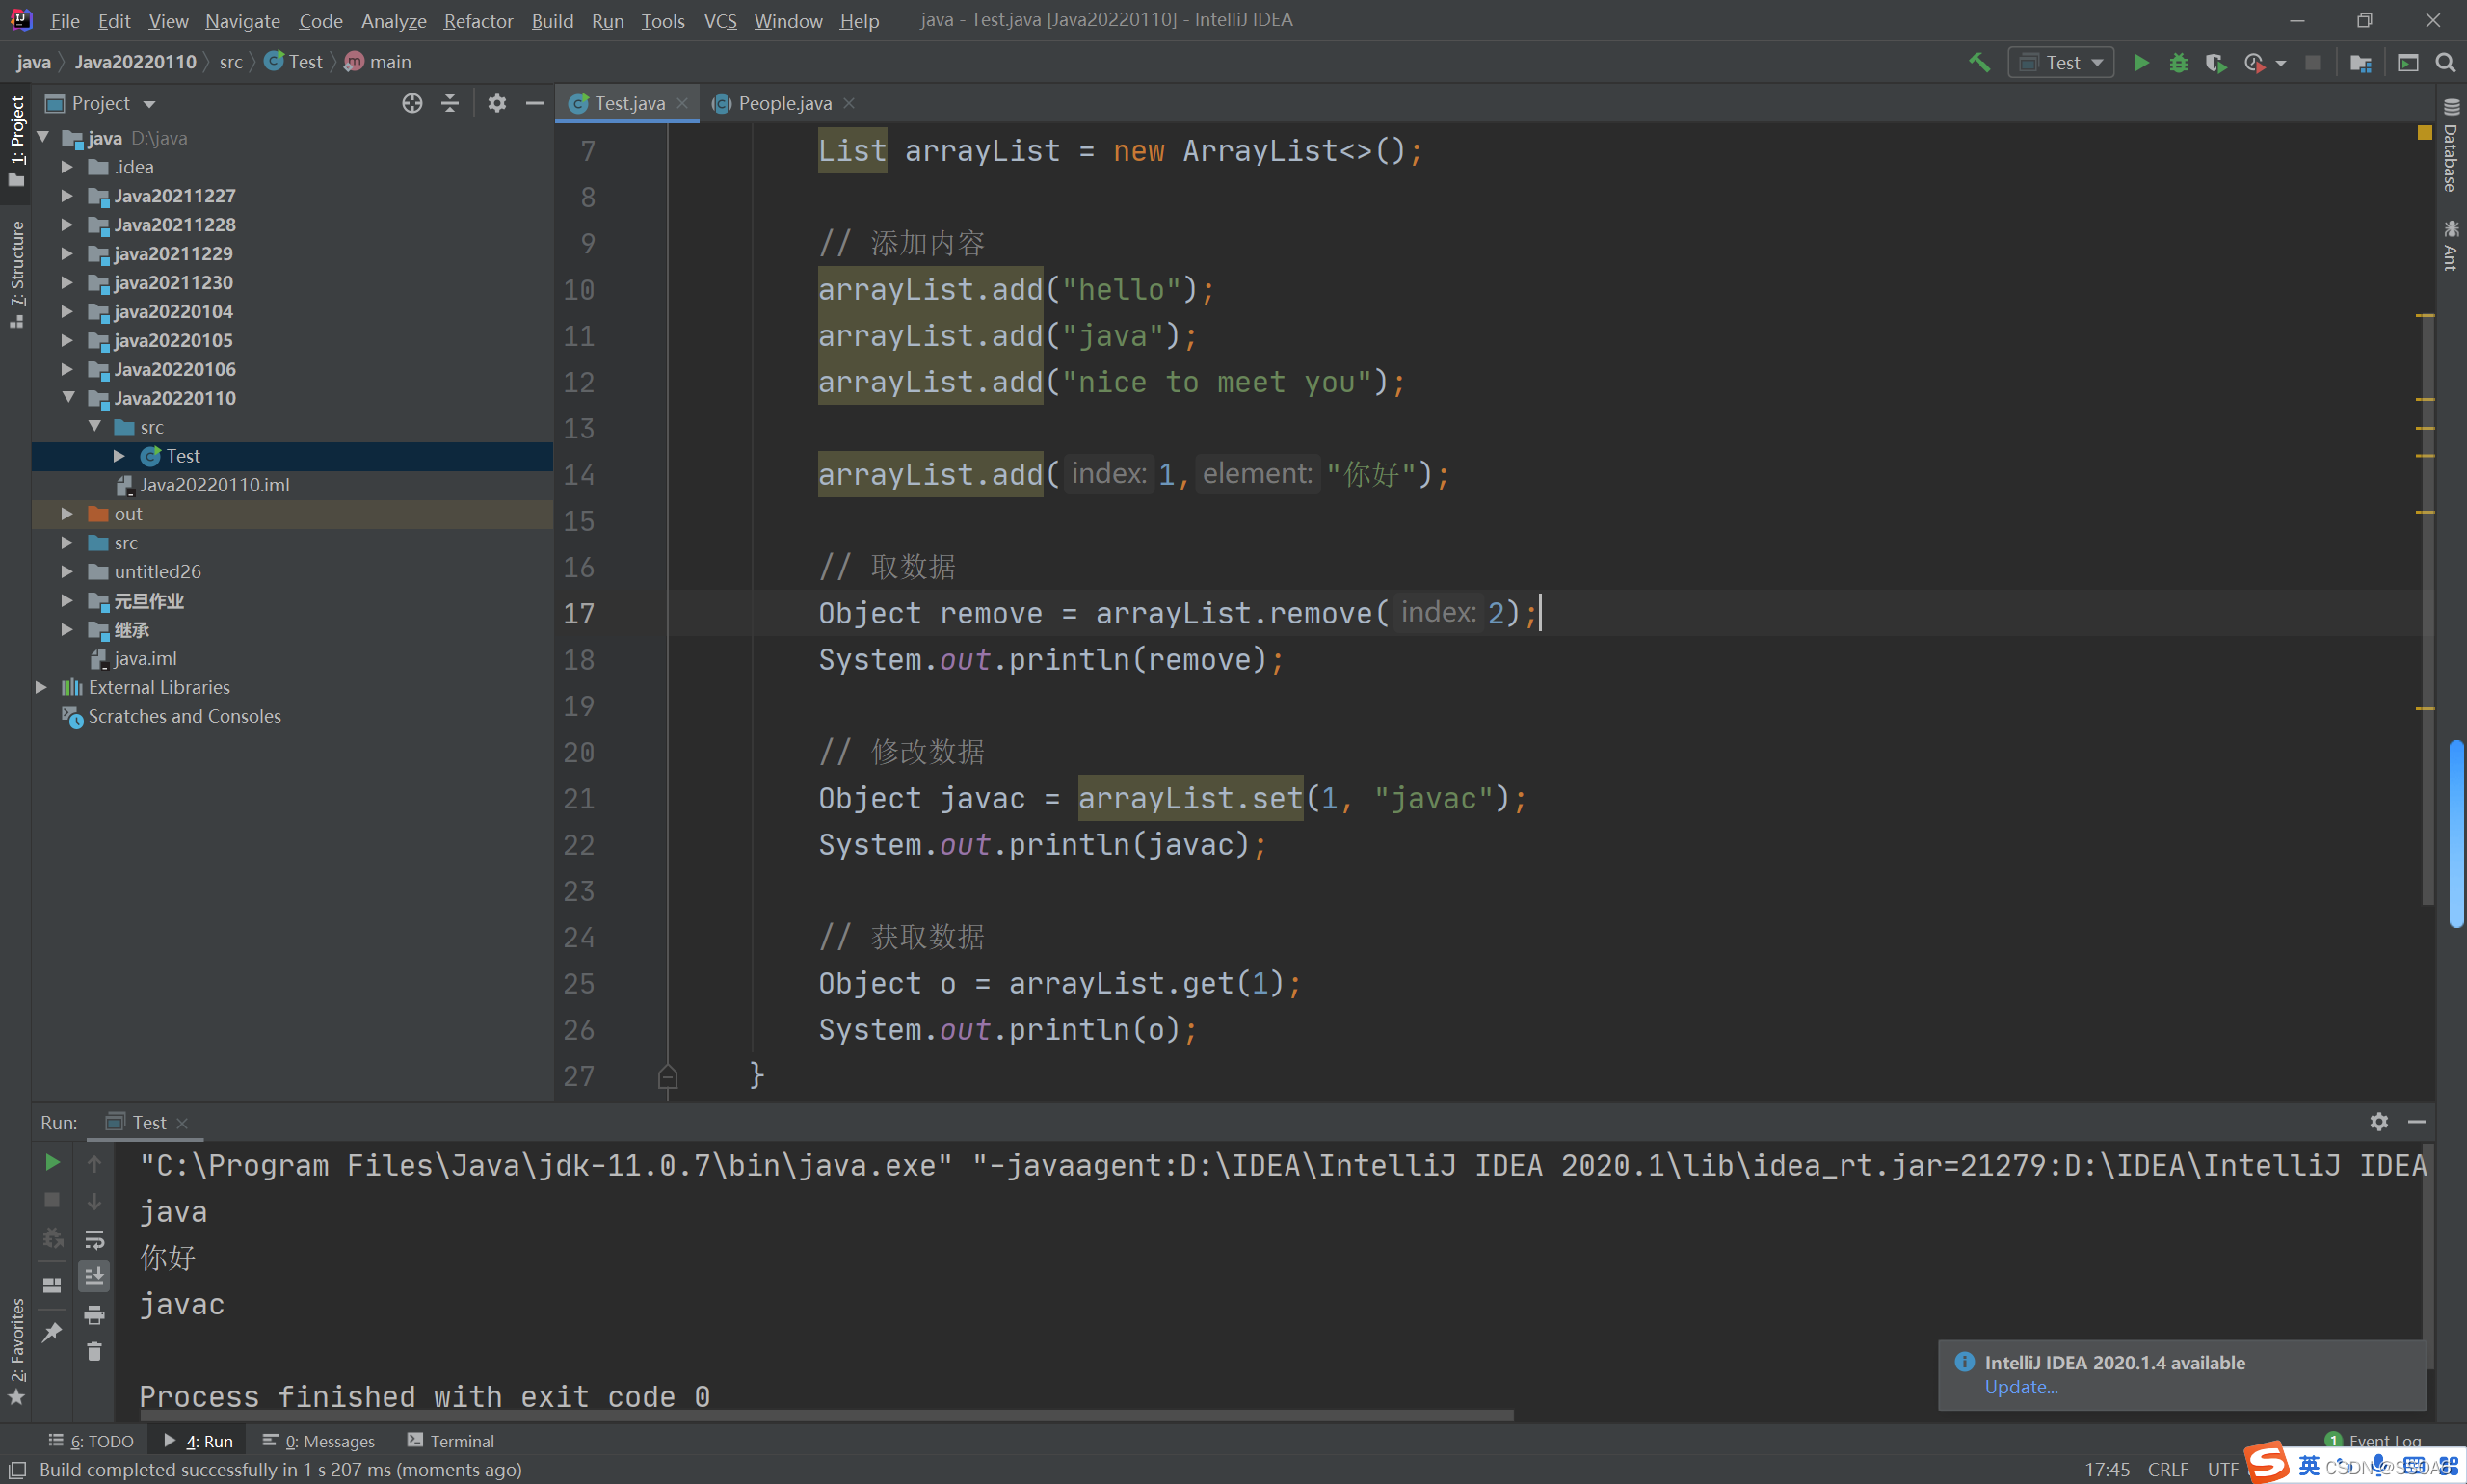Image resolution: width=2467 pixels, height=1484 pixels.
Task: Click the CRLF line separator indicator
Action: 2167,1469
